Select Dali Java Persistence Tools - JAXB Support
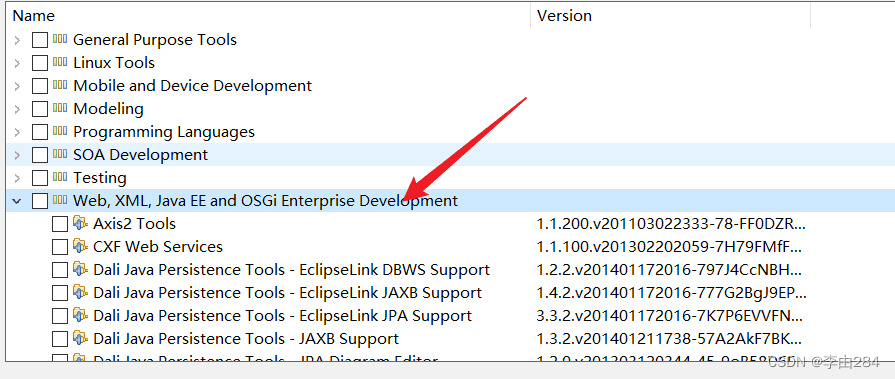Viewport: 895px width, 379px height. click(x=246, y=339)
